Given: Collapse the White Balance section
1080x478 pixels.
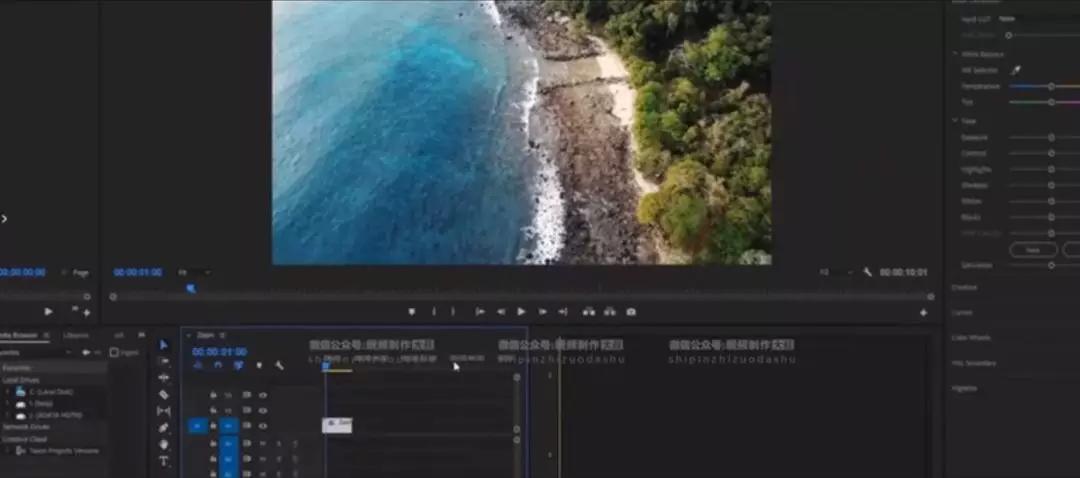Looking at the screenshot, I should pos(956,54).
